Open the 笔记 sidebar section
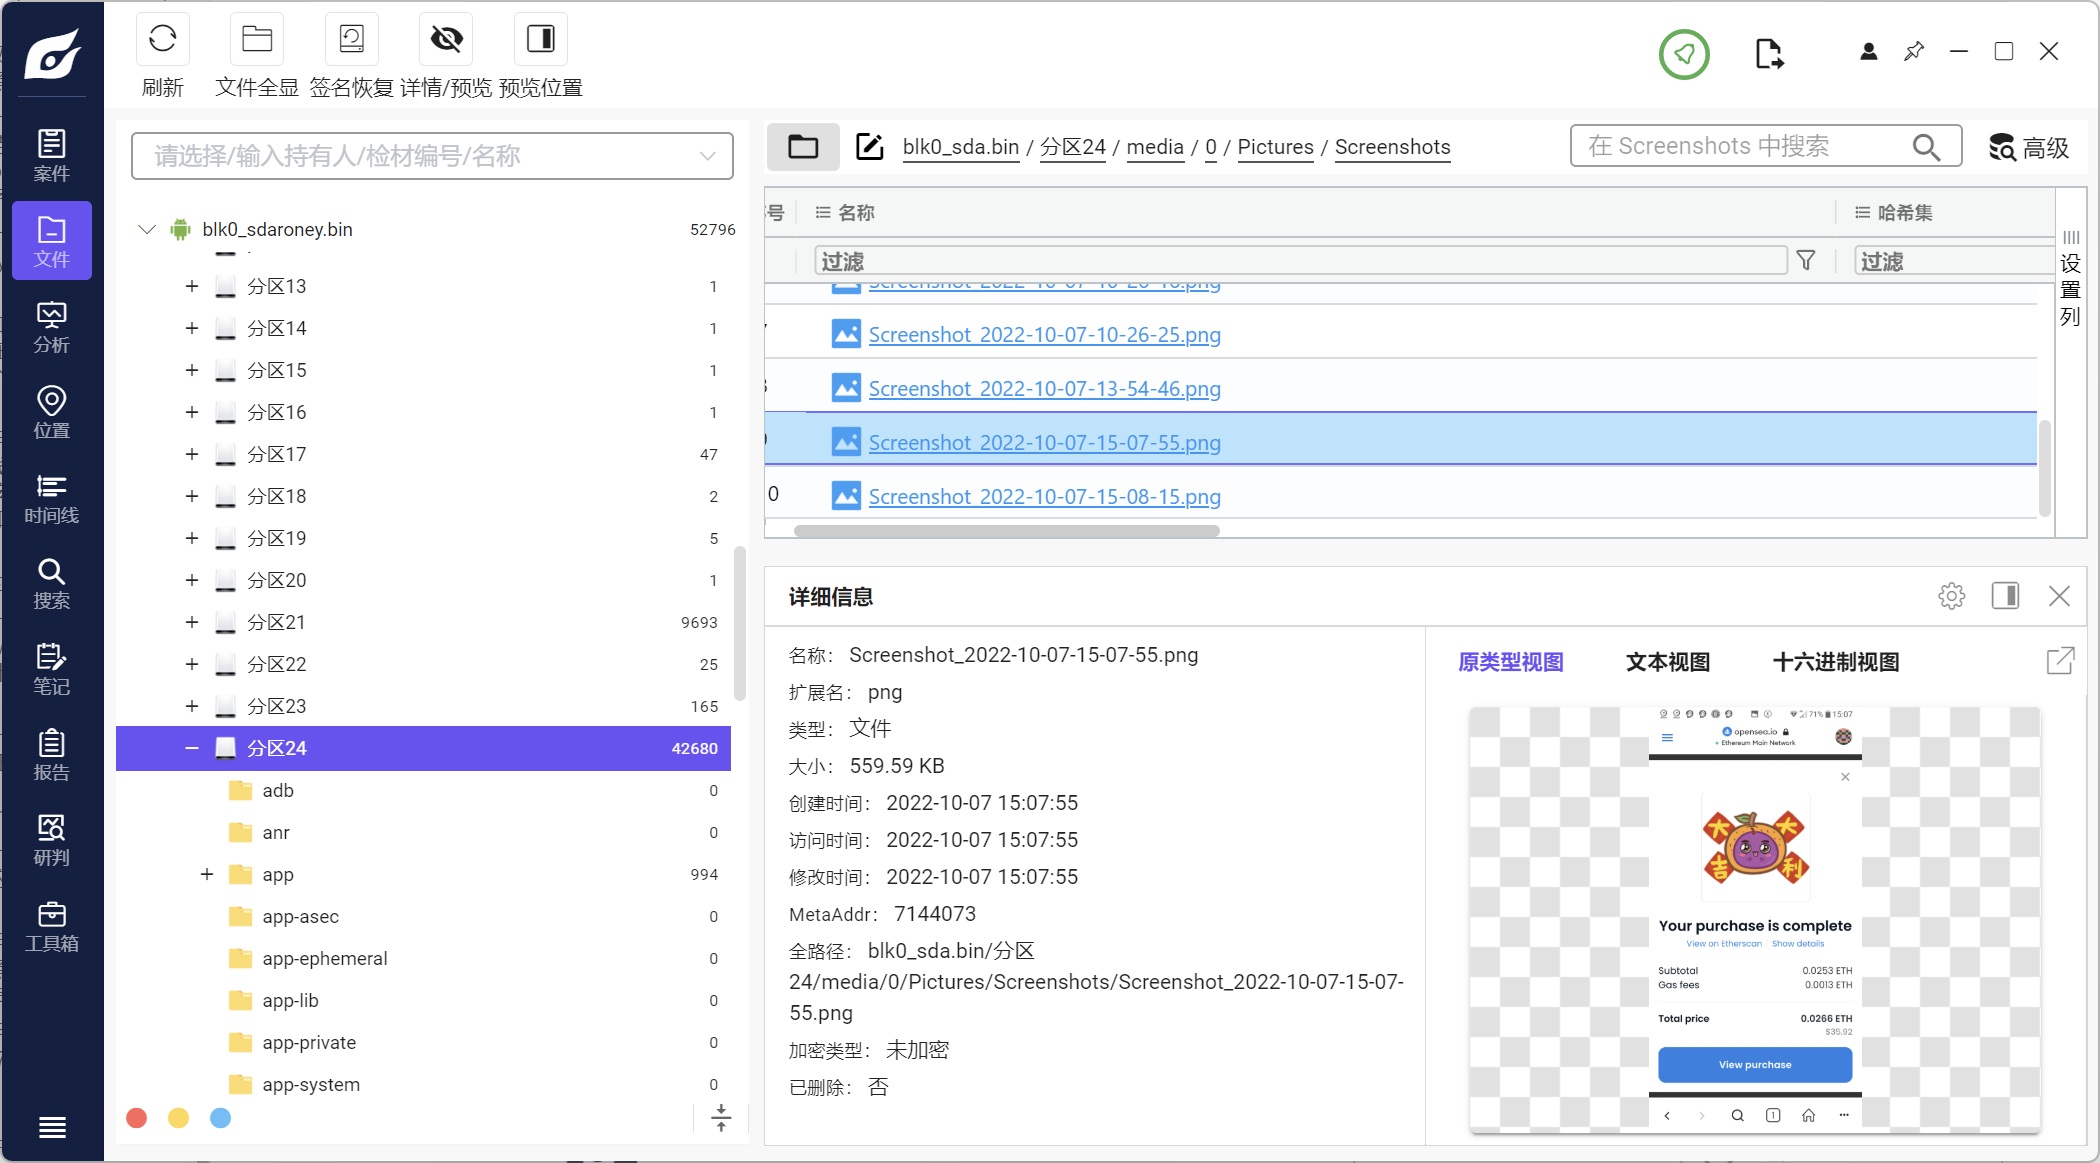This screenshot has width=2100, height=1163. tap(52, 669)
